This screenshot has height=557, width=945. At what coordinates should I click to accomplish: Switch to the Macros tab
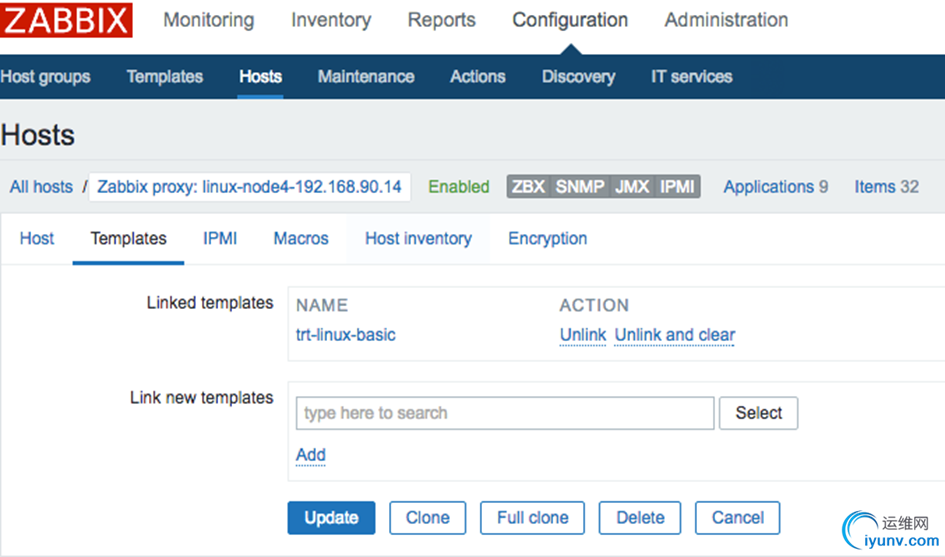pyautogui.click(x=301, y=238)
